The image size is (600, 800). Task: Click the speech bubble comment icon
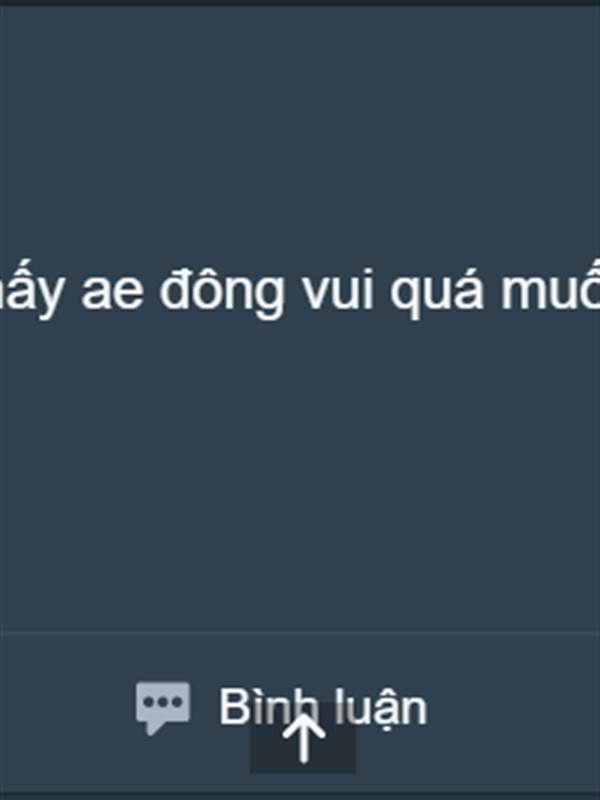(x=163, y=708)
